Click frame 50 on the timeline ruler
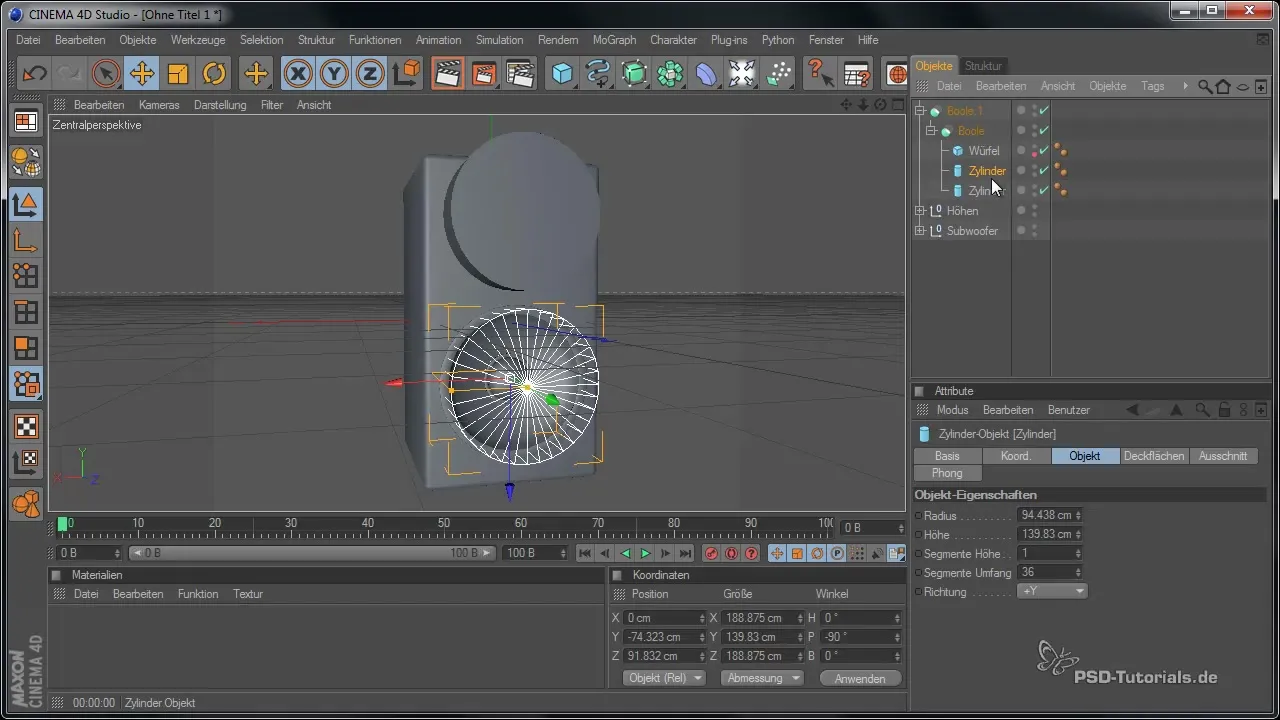The image size is (1280, 720). (x=445, y=524)
